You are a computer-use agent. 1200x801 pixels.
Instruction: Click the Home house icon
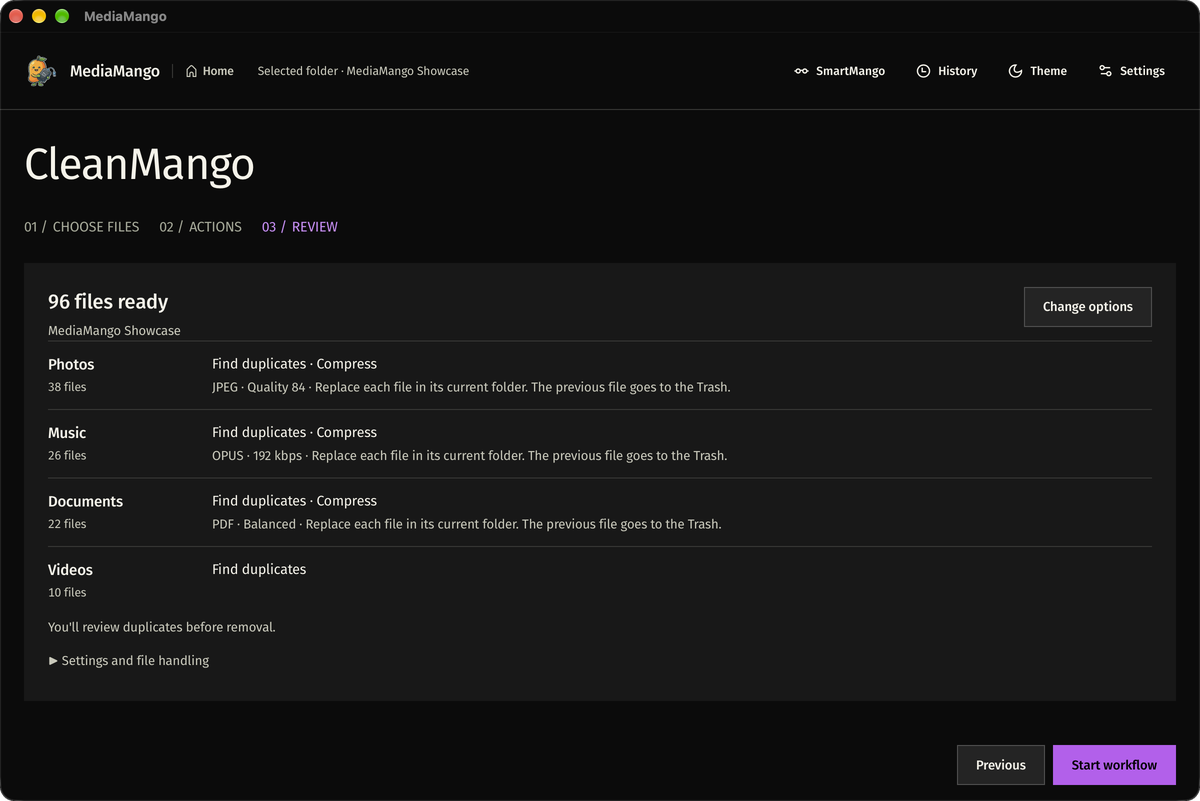[x=191, y=71]
